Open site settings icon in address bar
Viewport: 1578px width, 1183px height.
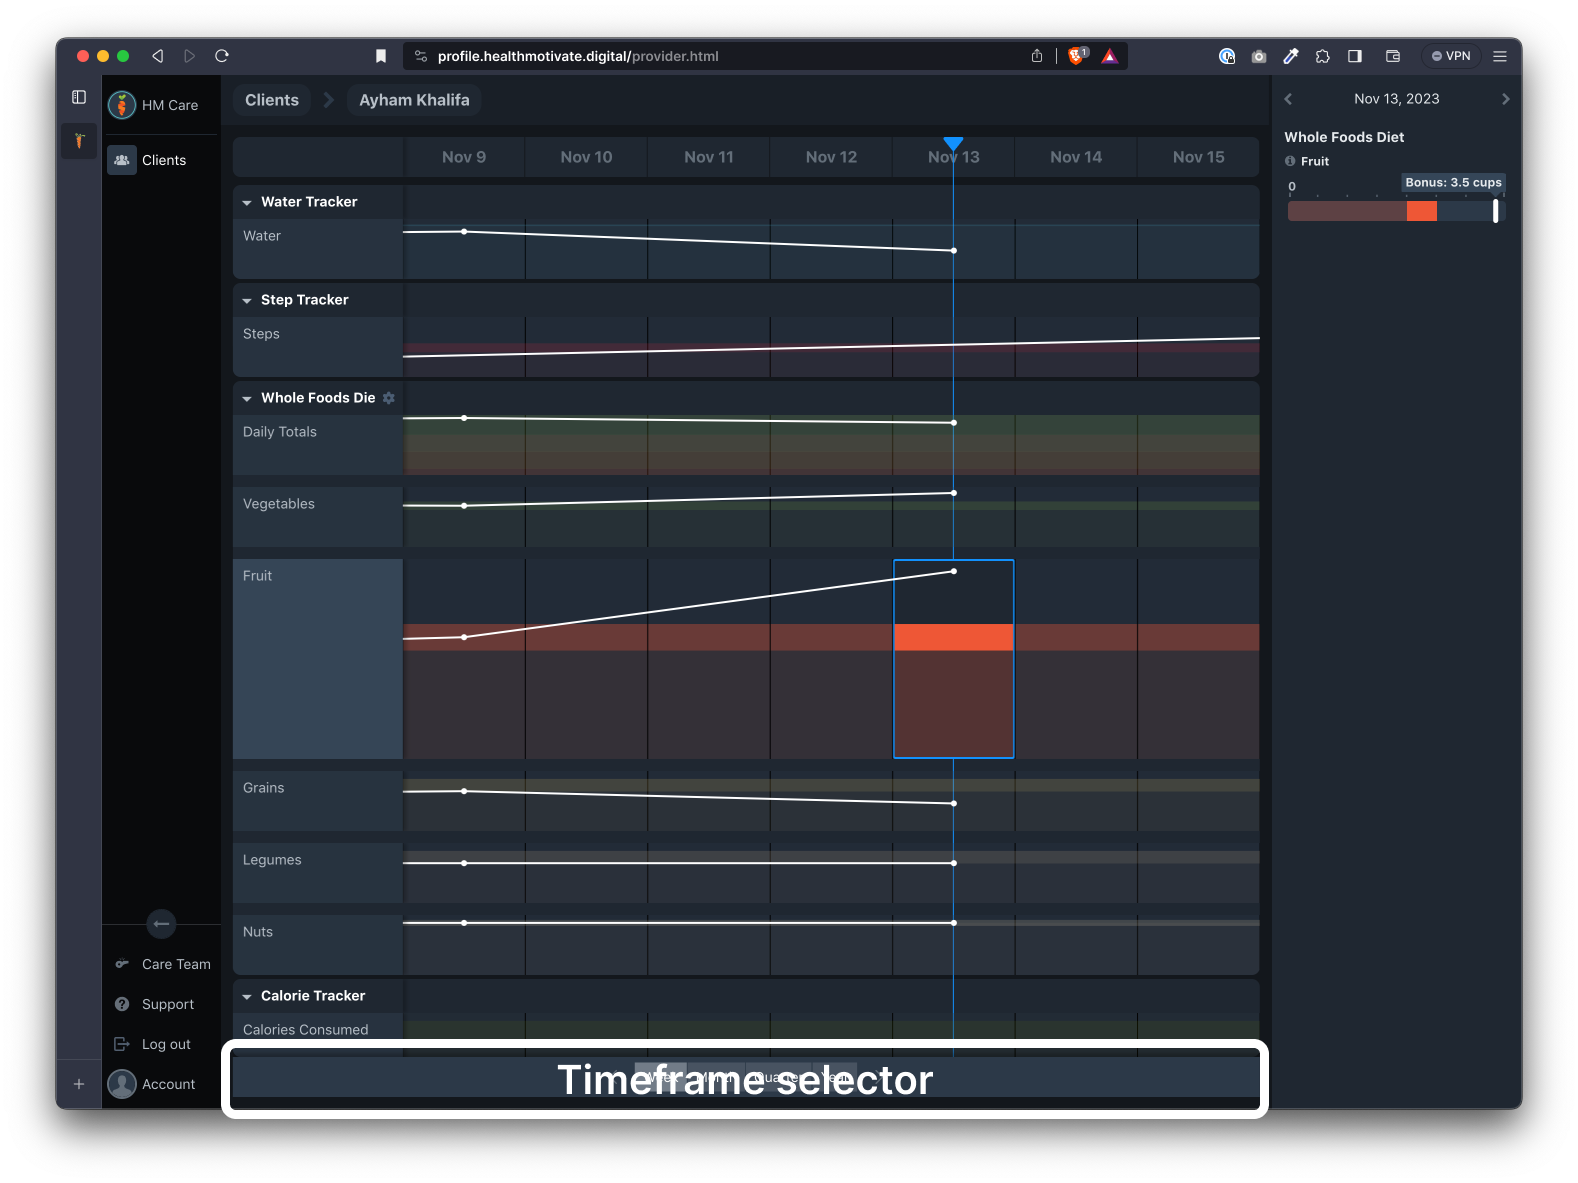[421, 56]
